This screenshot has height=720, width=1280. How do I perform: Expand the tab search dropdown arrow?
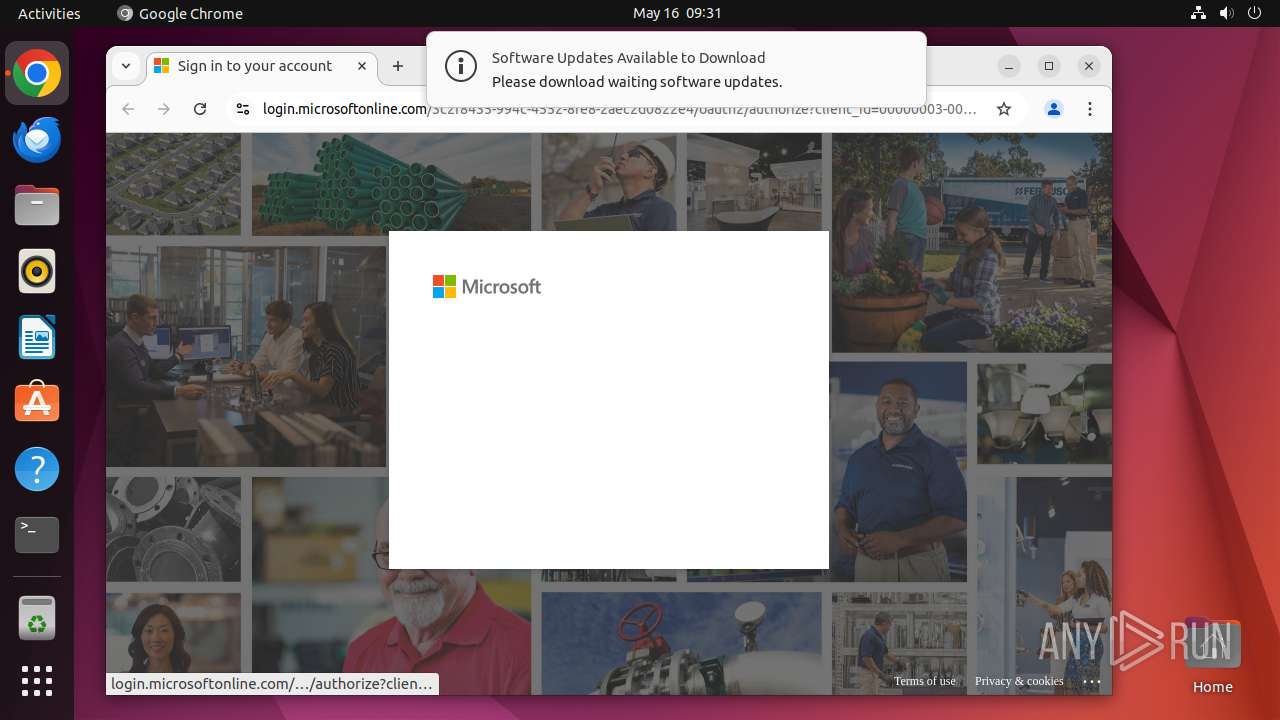pyautogui.click(x=126, y=66)
